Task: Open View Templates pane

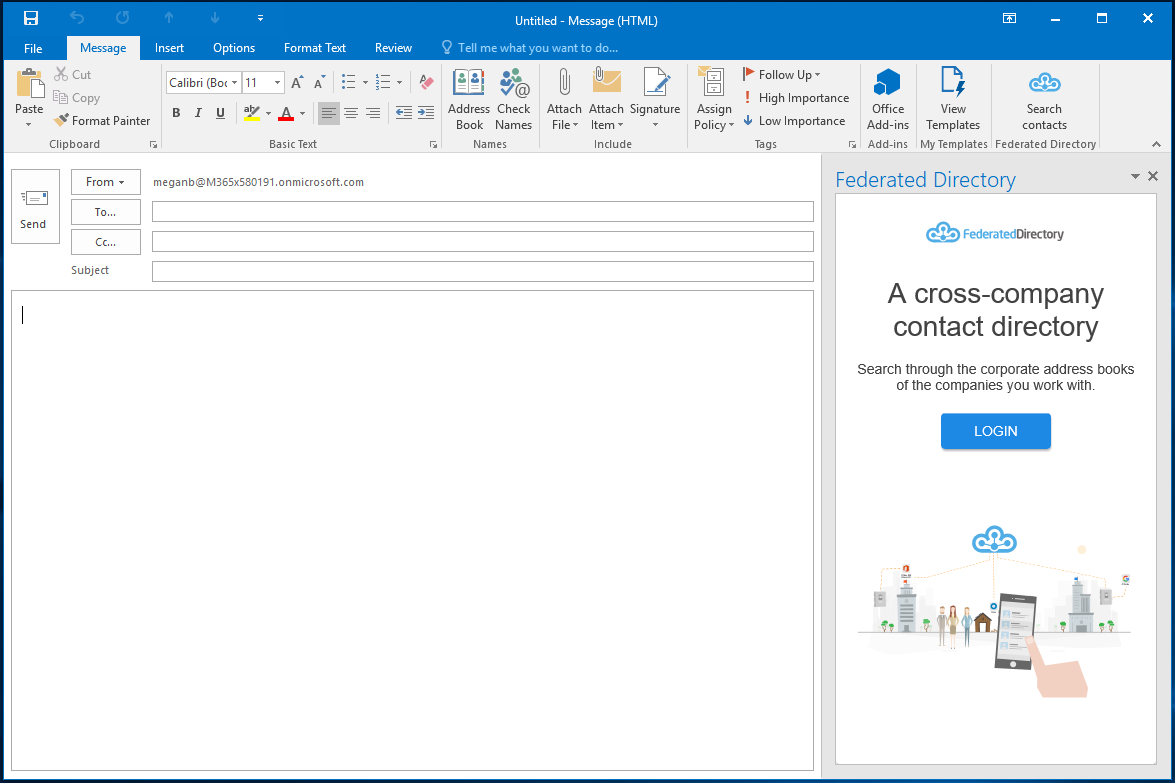Action: point(952,99)
